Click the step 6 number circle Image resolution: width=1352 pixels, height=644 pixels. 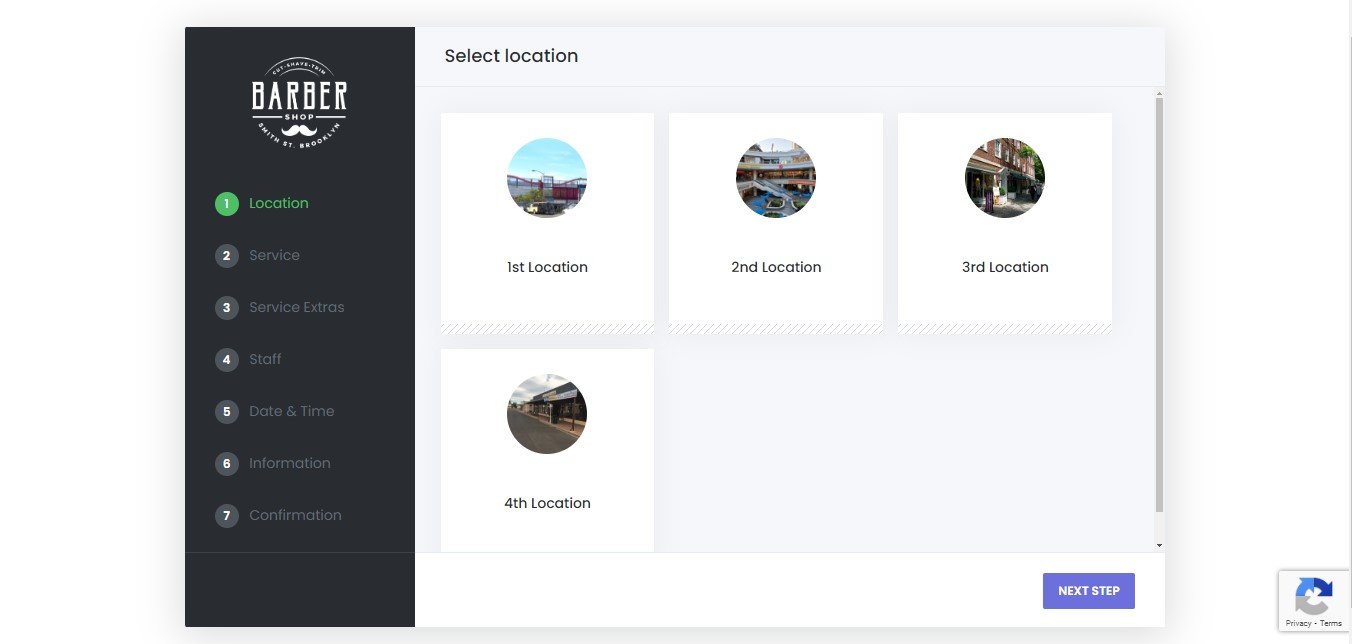click(227, 464)
